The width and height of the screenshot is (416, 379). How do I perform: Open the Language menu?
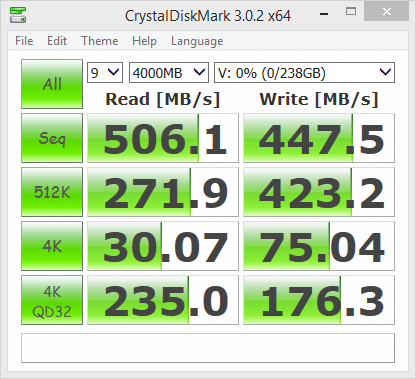pos(197,41)
